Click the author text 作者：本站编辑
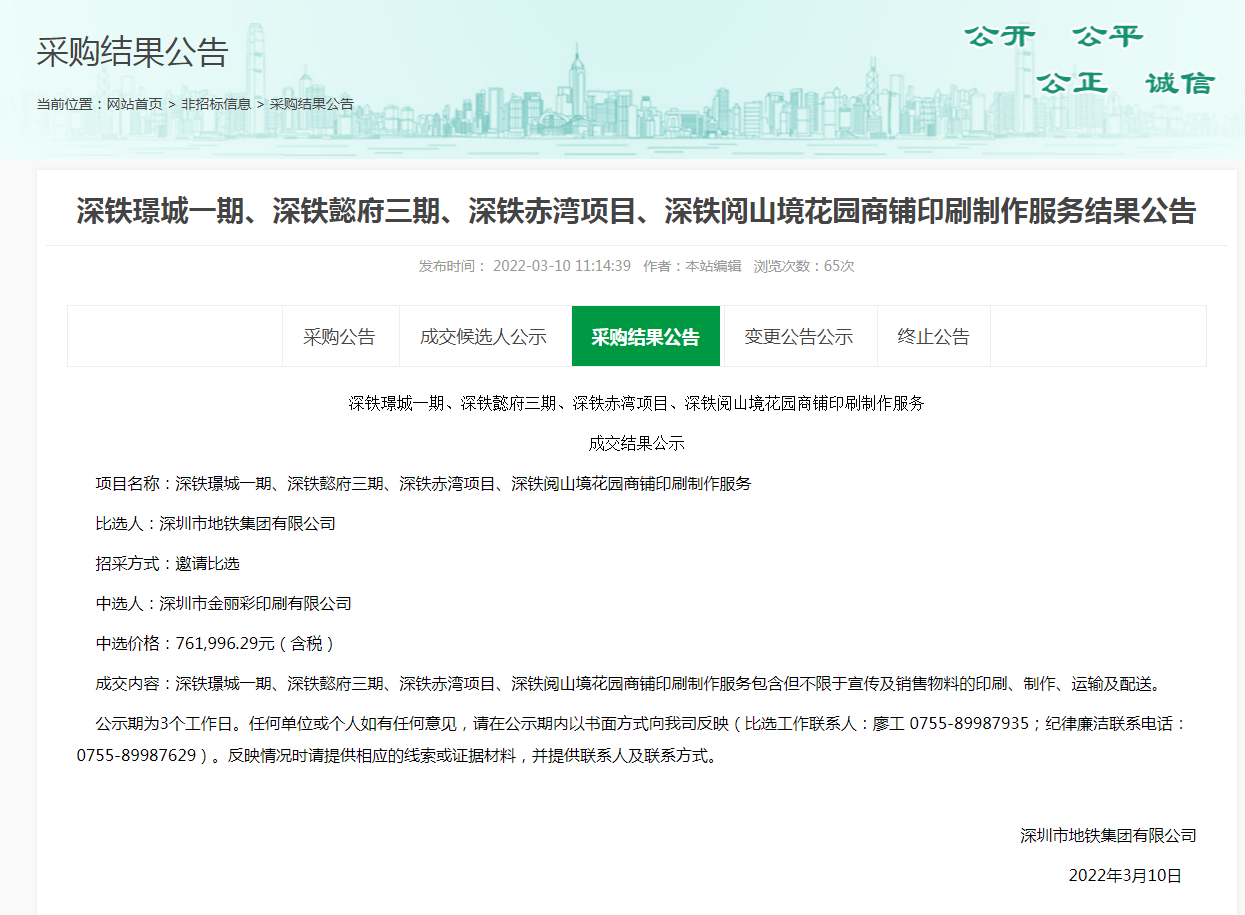The height and width of the screenshot is (915, 1245). pos(692,266)
